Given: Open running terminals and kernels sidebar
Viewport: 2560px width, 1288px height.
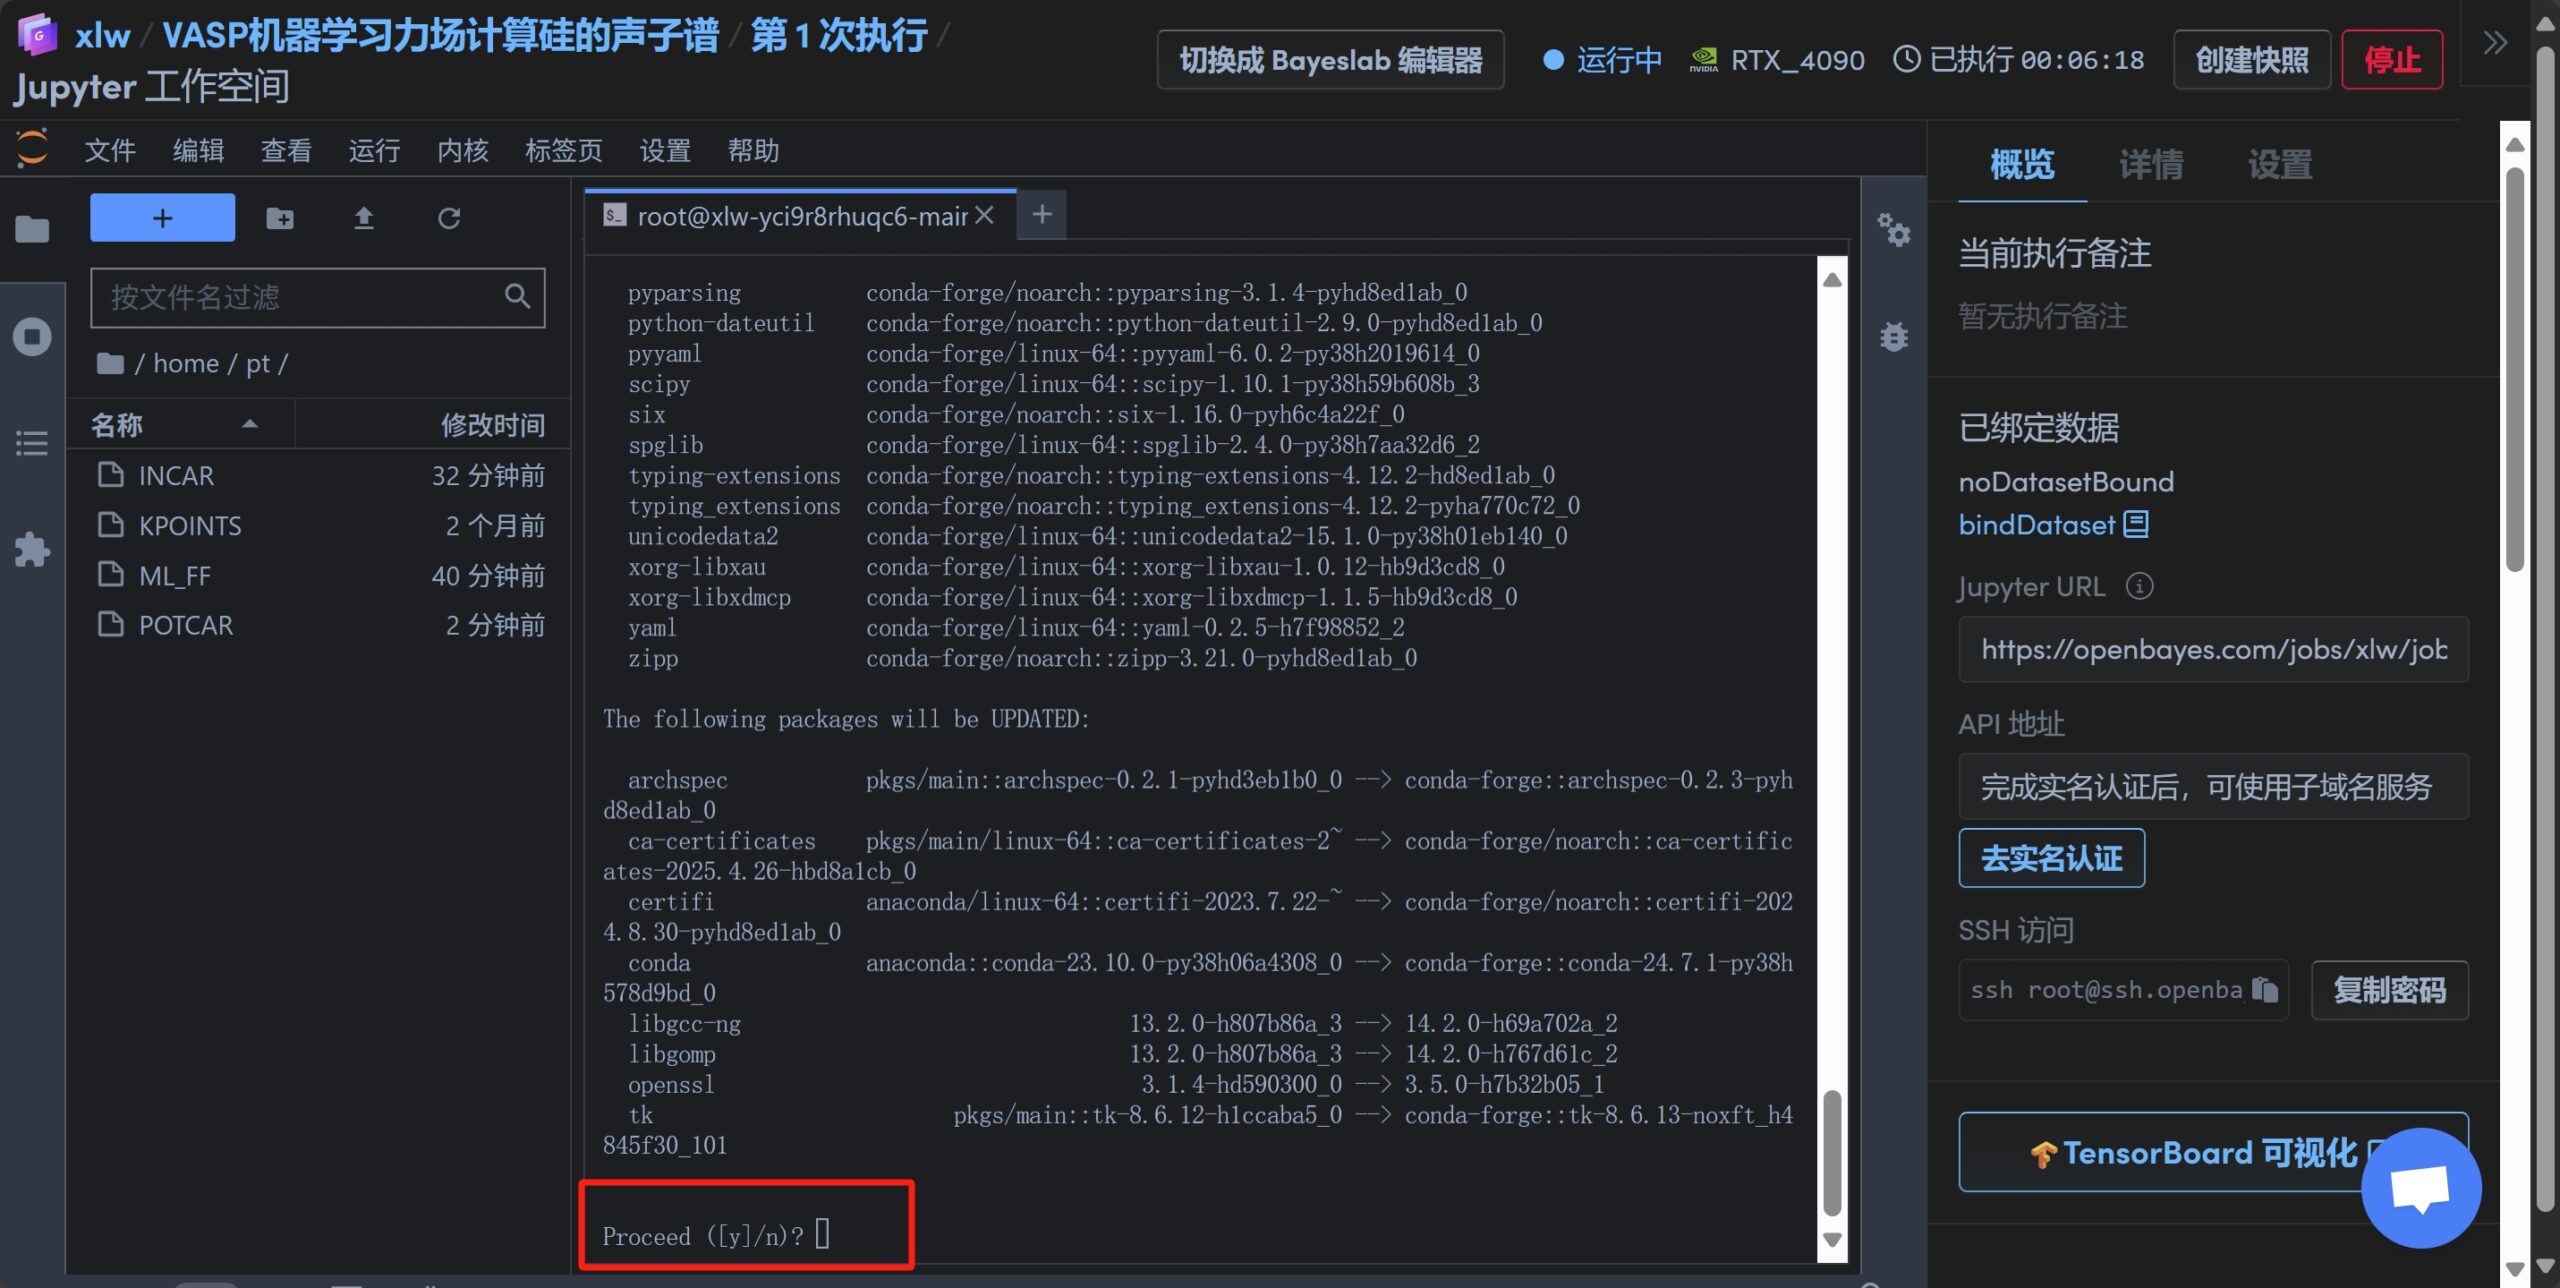Looking at the screenshot, I should pos(32,337).
